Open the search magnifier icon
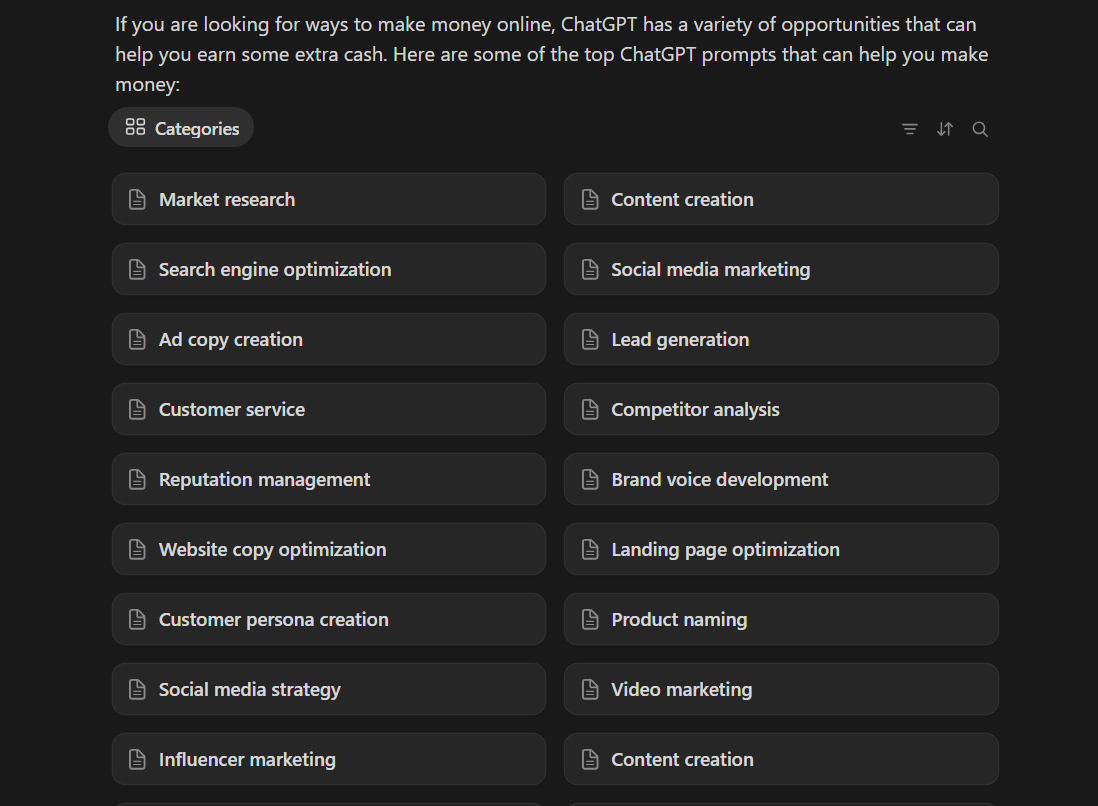This screenshot has height=806, width=1098. click(980, 129)
